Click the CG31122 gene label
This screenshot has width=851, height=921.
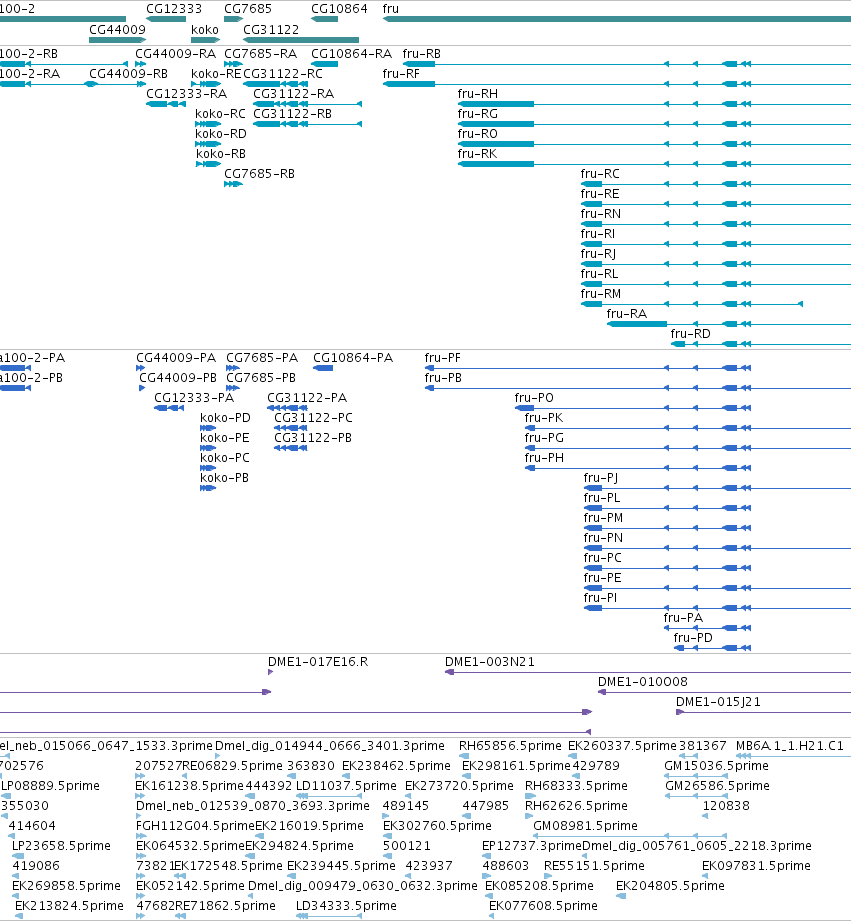(x=271, y=29)
